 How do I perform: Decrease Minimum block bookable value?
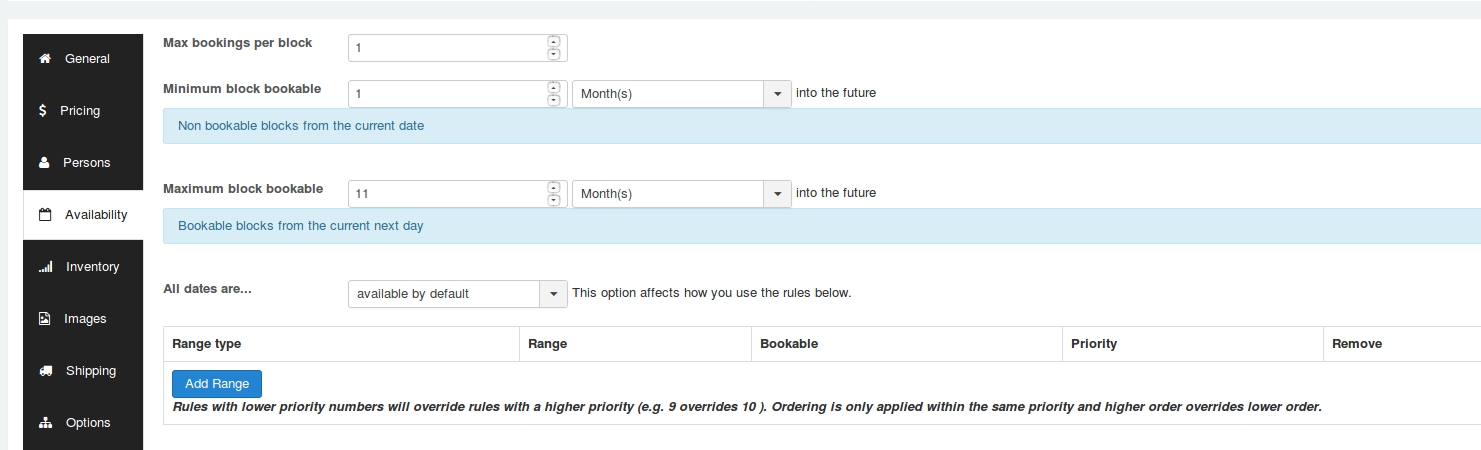coord(554,100)
